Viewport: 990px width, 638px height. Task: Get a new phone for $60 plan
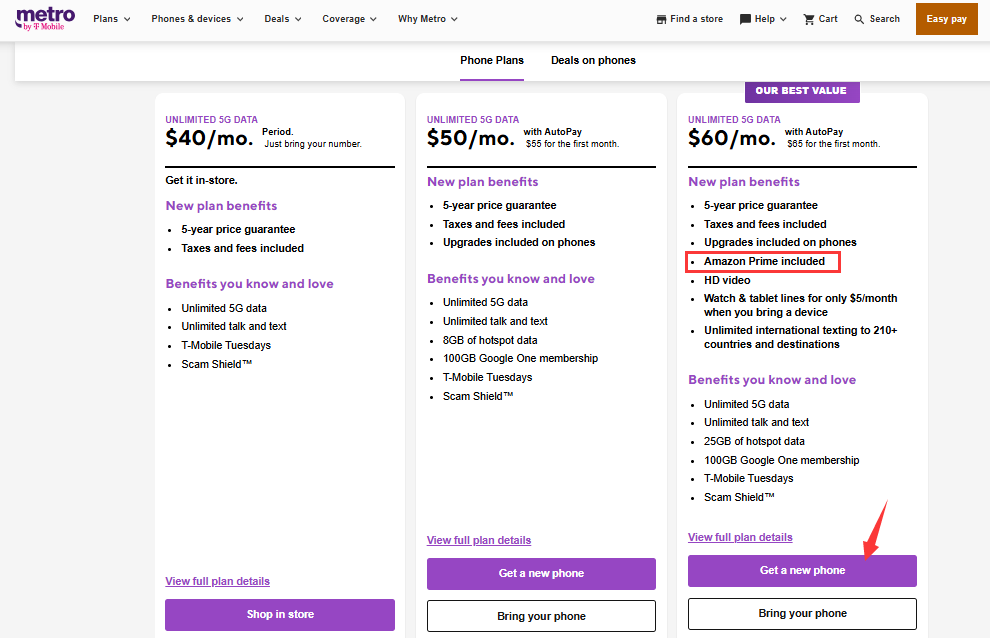coord(802,571)
